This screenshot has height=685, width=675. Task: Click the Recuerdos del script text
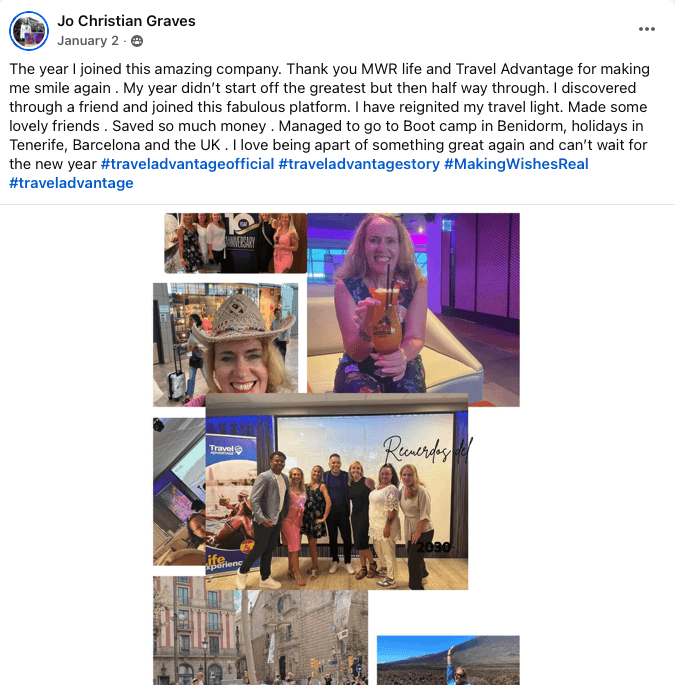click(427, 450)
